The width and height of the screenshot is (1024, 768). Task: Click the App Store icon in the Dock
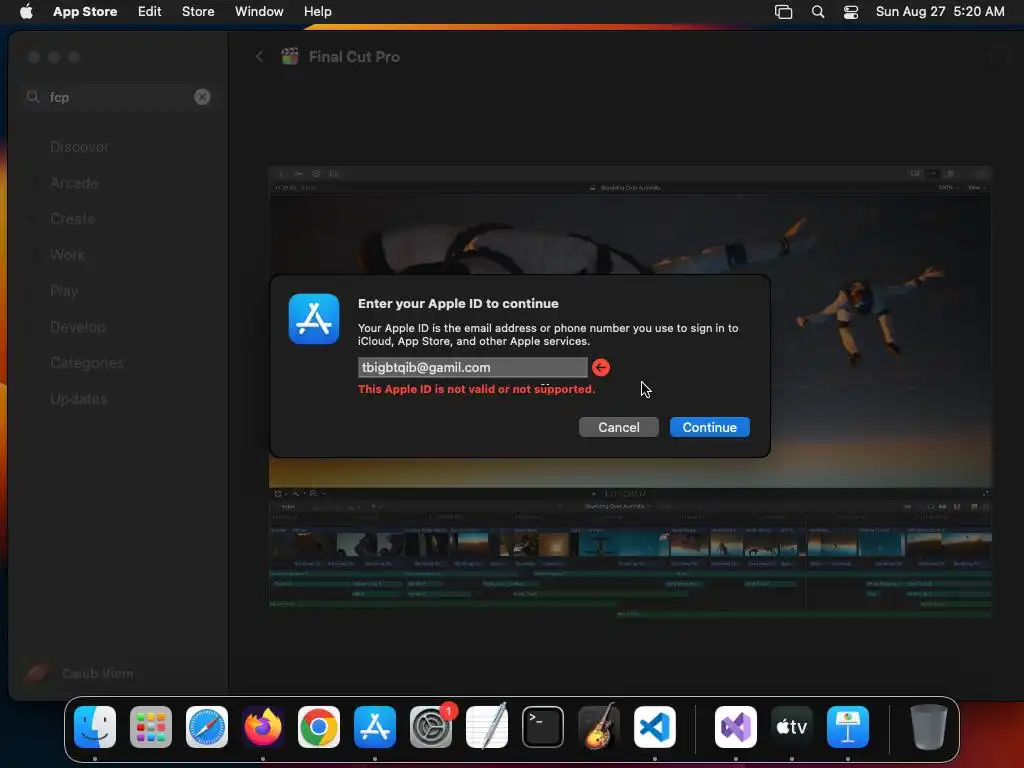(x=375, y=727)
